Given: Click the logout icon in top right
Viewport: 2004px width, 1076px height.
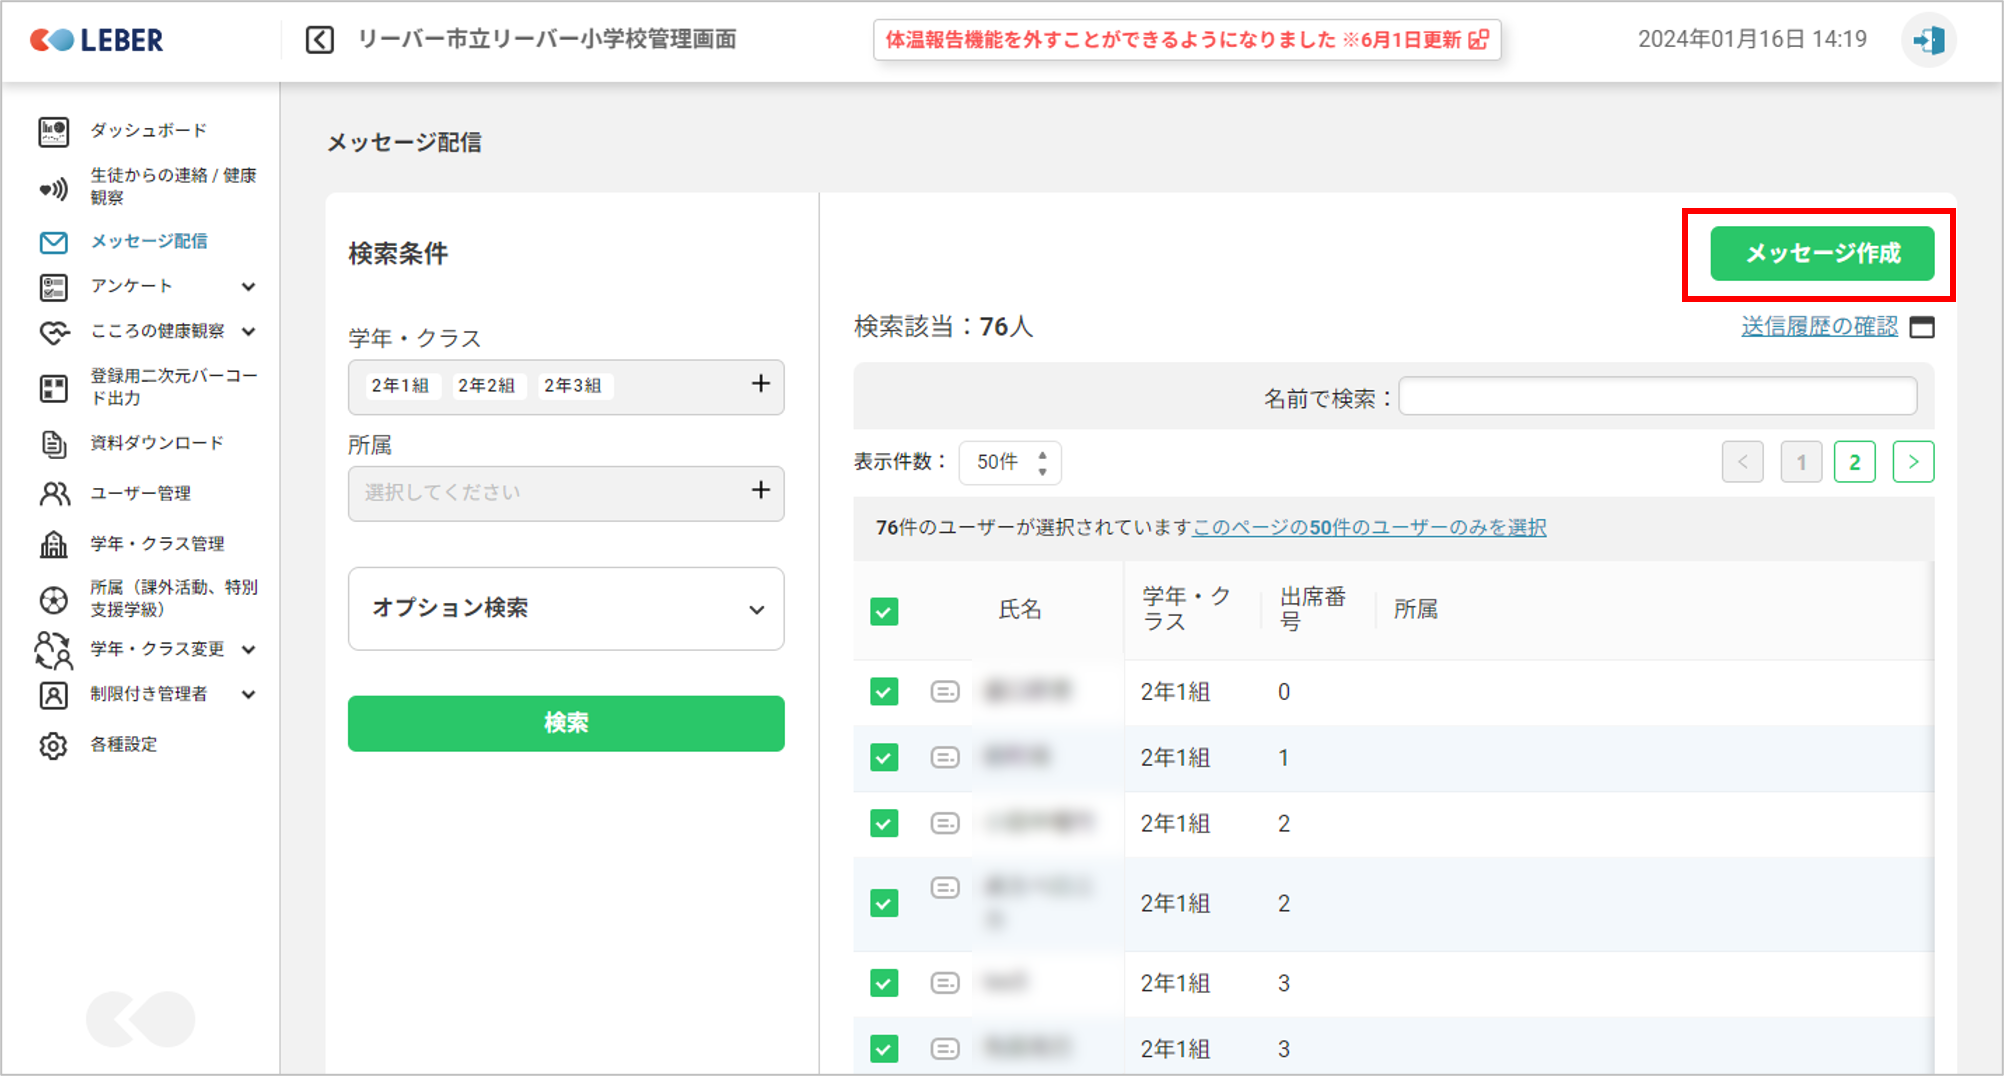Looking at the screenshot, I should 1927,40.
